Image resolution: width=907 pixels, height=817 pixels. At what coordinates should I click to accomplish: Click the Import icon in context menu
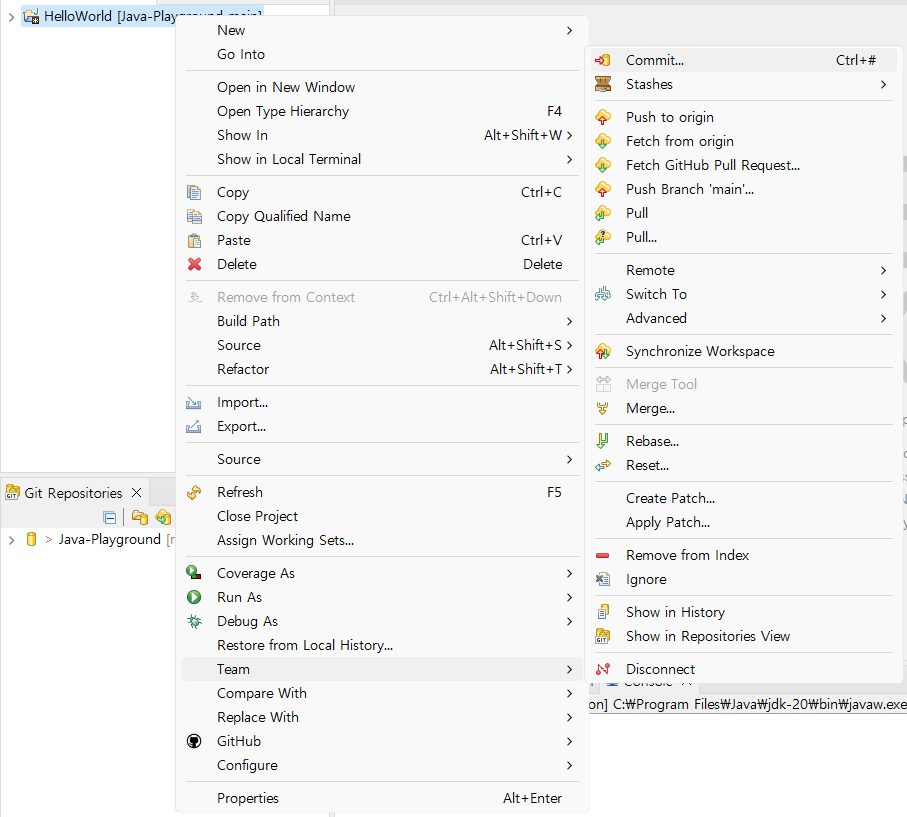coord(194,403)
